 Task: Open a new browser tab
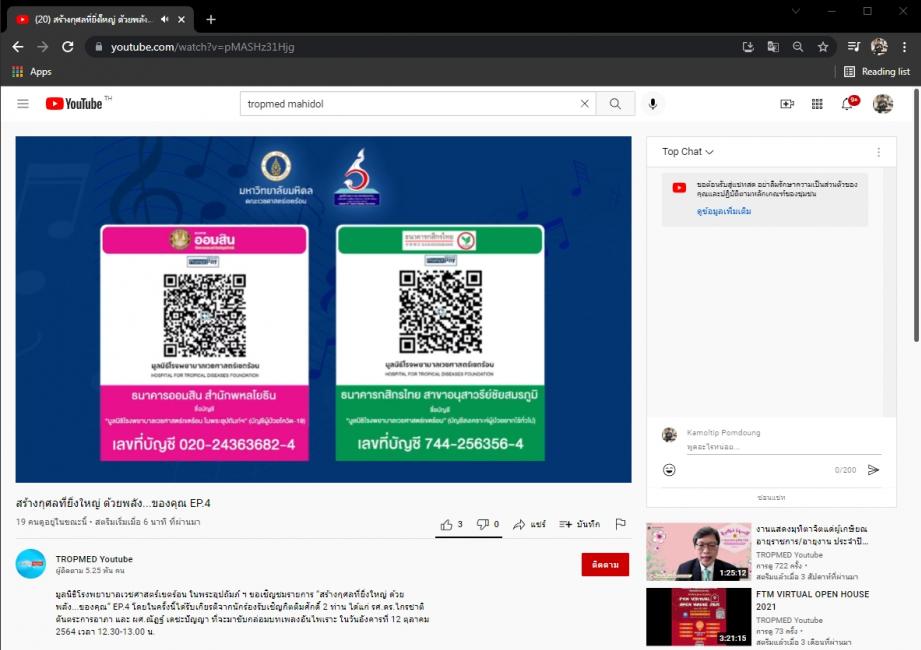coord(211,19)
